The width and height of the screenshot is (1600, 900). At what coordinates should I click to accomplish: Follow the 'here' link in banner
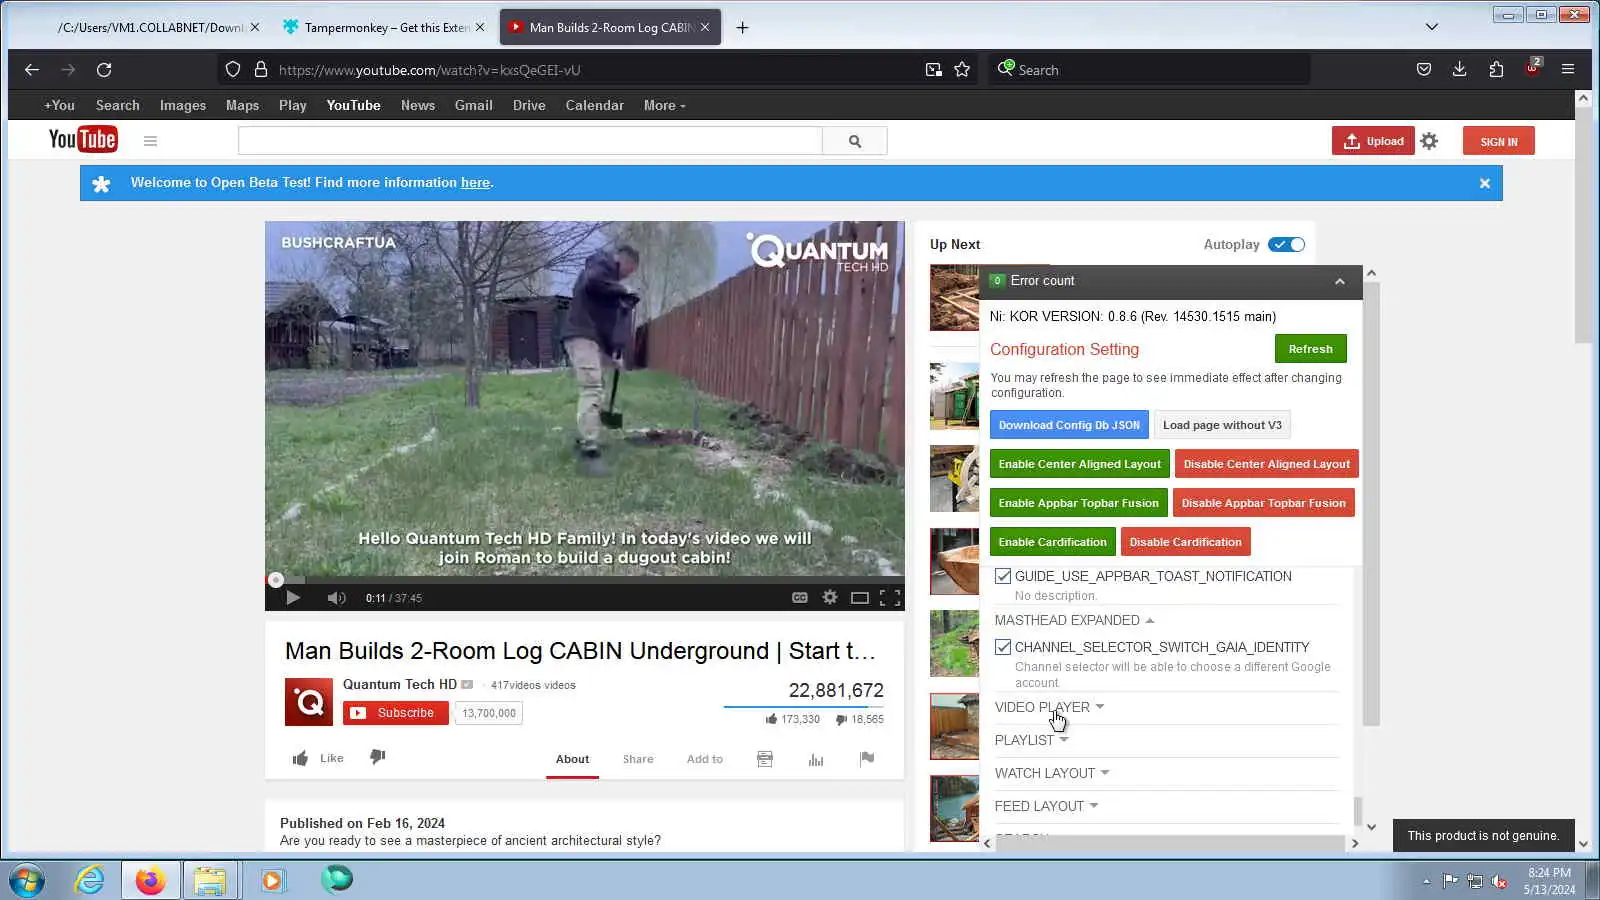pyautogui.click(x=475, y=183)
